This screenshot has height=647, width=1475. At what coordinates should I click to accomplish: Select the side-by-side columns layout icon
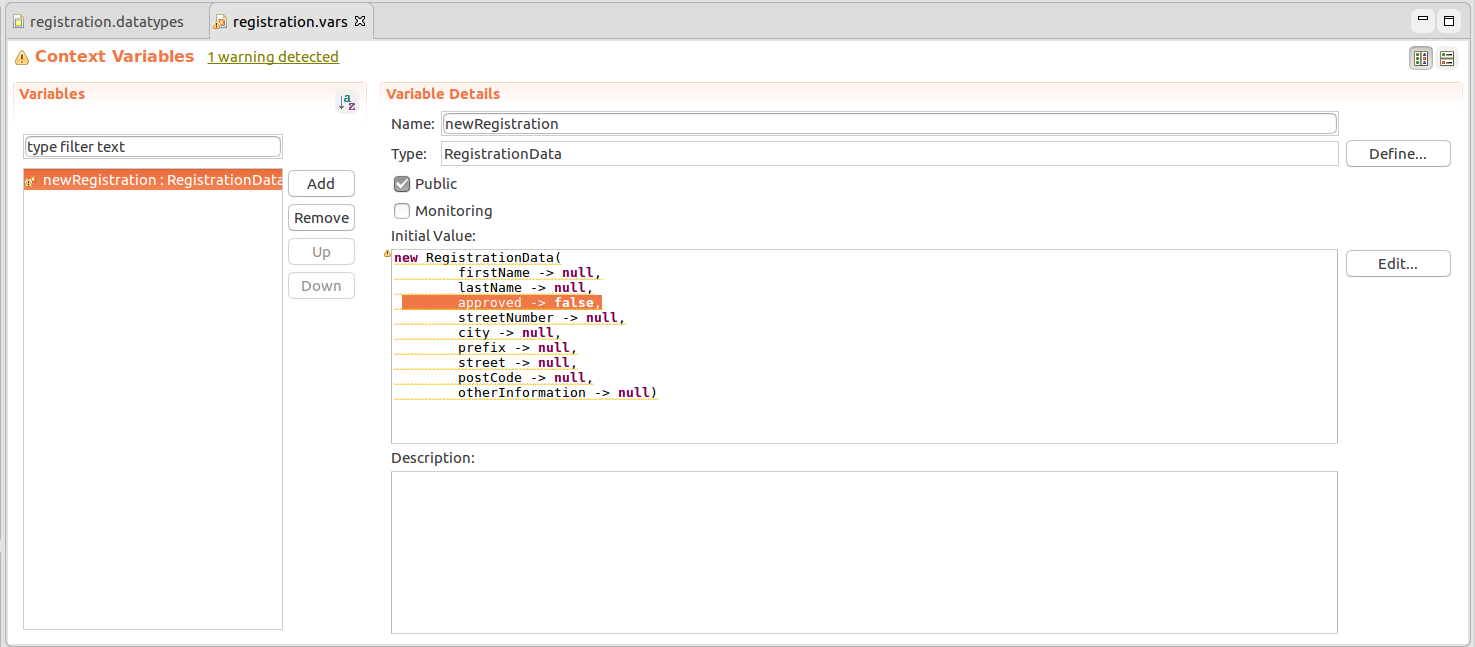1420,58
